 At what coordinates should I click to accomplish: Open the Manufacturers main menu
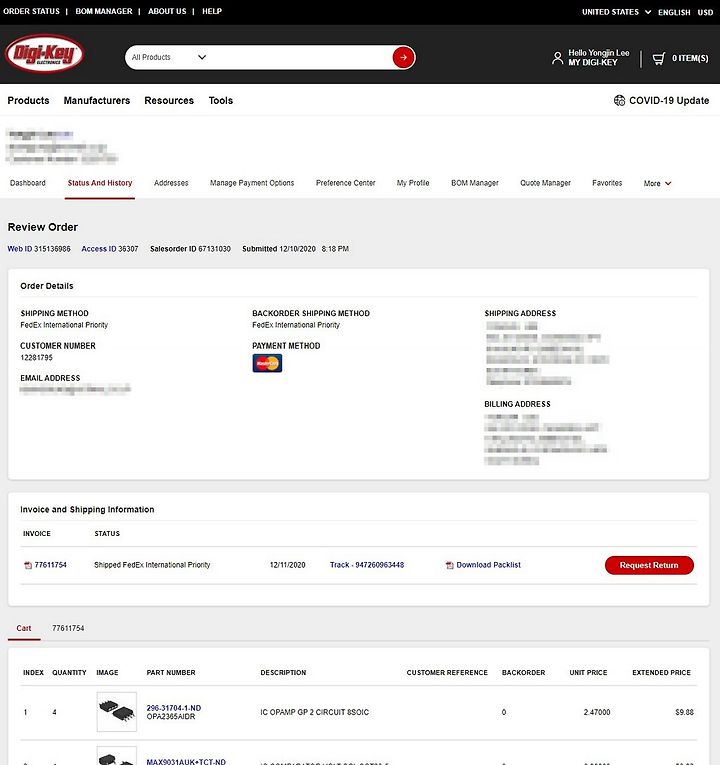(97, 101)
